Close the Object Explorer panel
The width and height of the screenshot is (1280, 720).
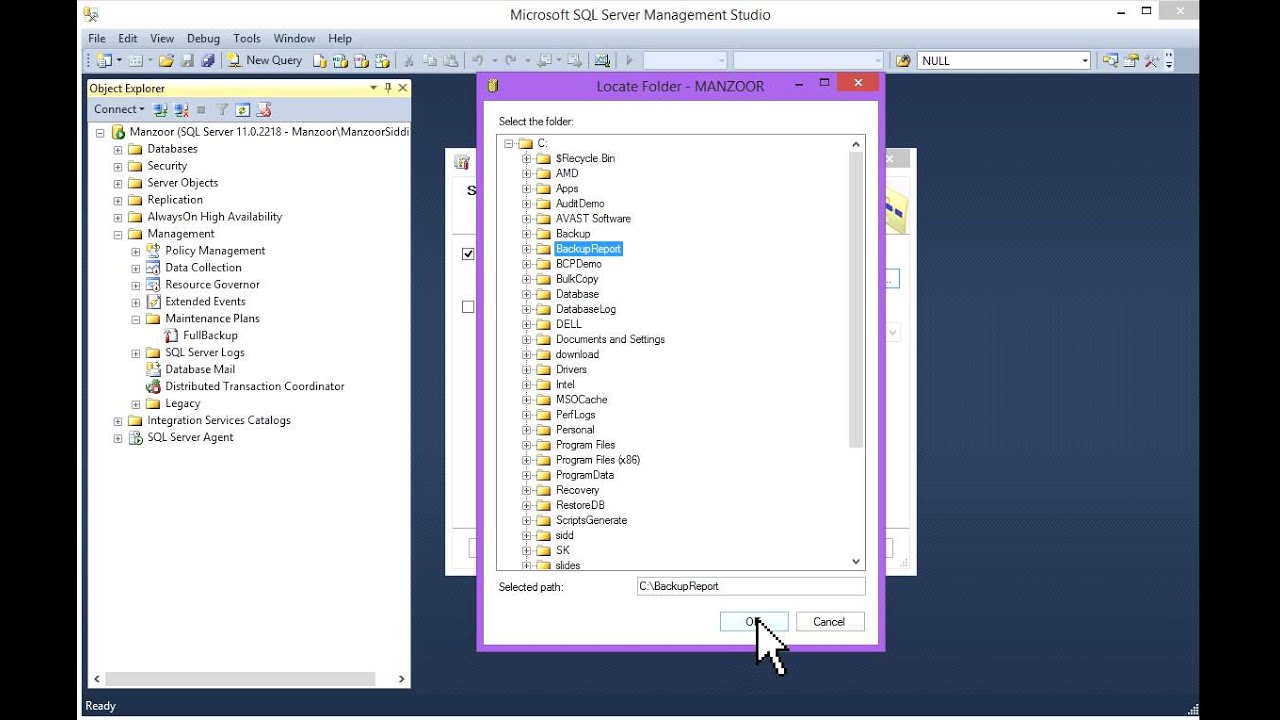[403, 88]
